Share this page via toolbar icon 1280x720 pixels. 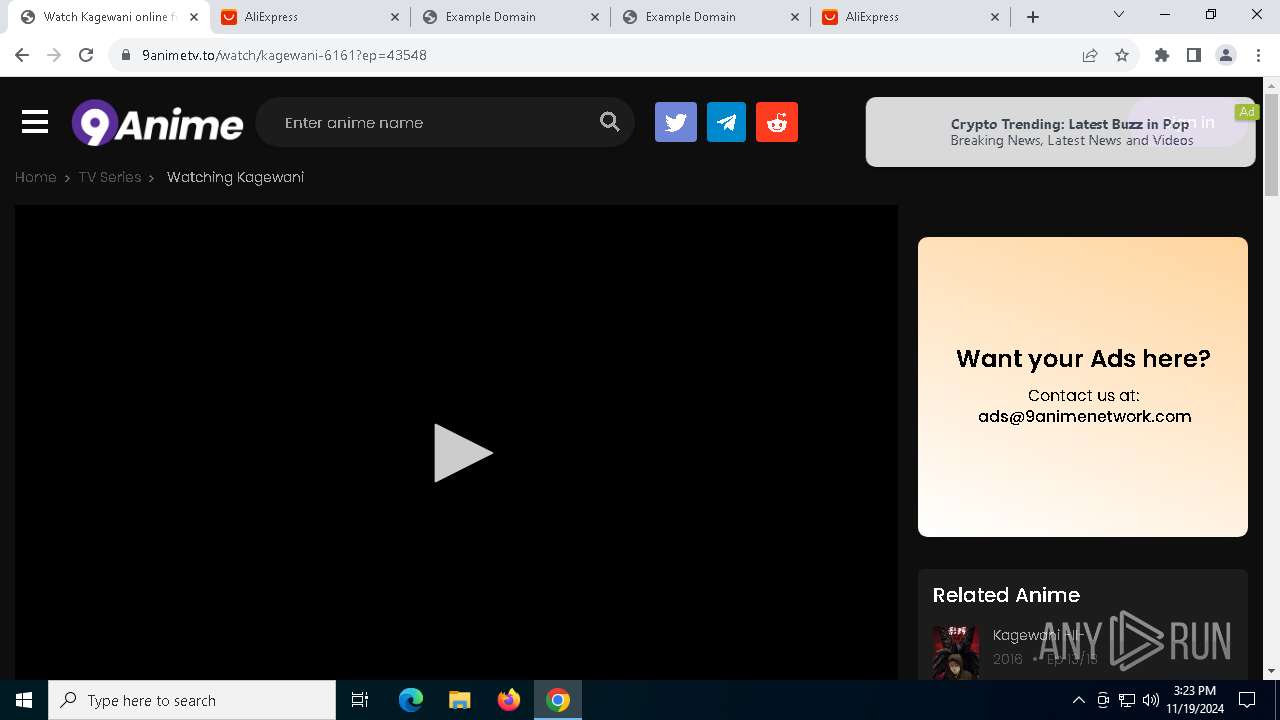click(1090, 55)
